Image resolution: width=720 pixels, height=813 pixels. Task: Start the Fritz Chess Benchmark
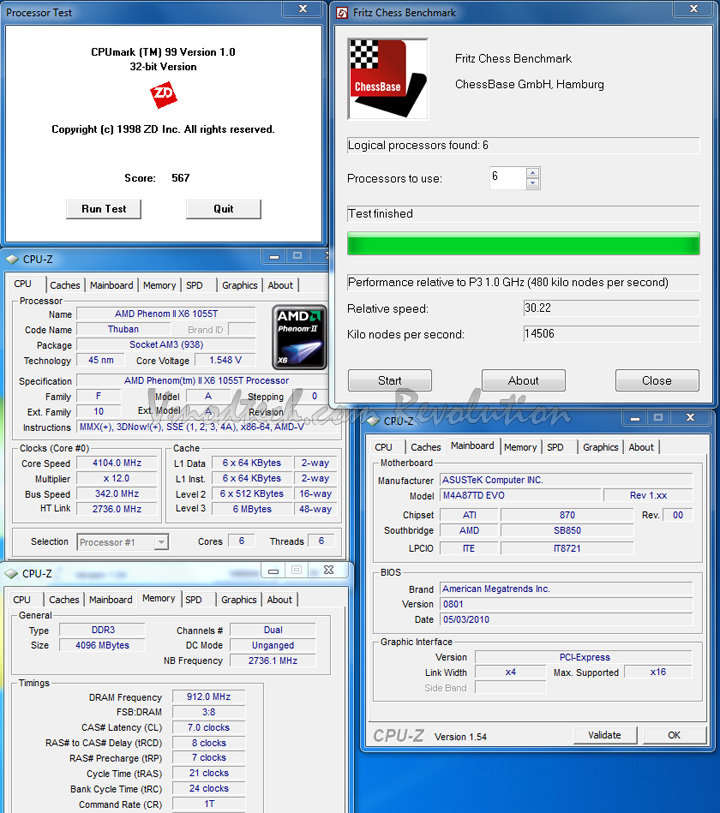point(390,381)
